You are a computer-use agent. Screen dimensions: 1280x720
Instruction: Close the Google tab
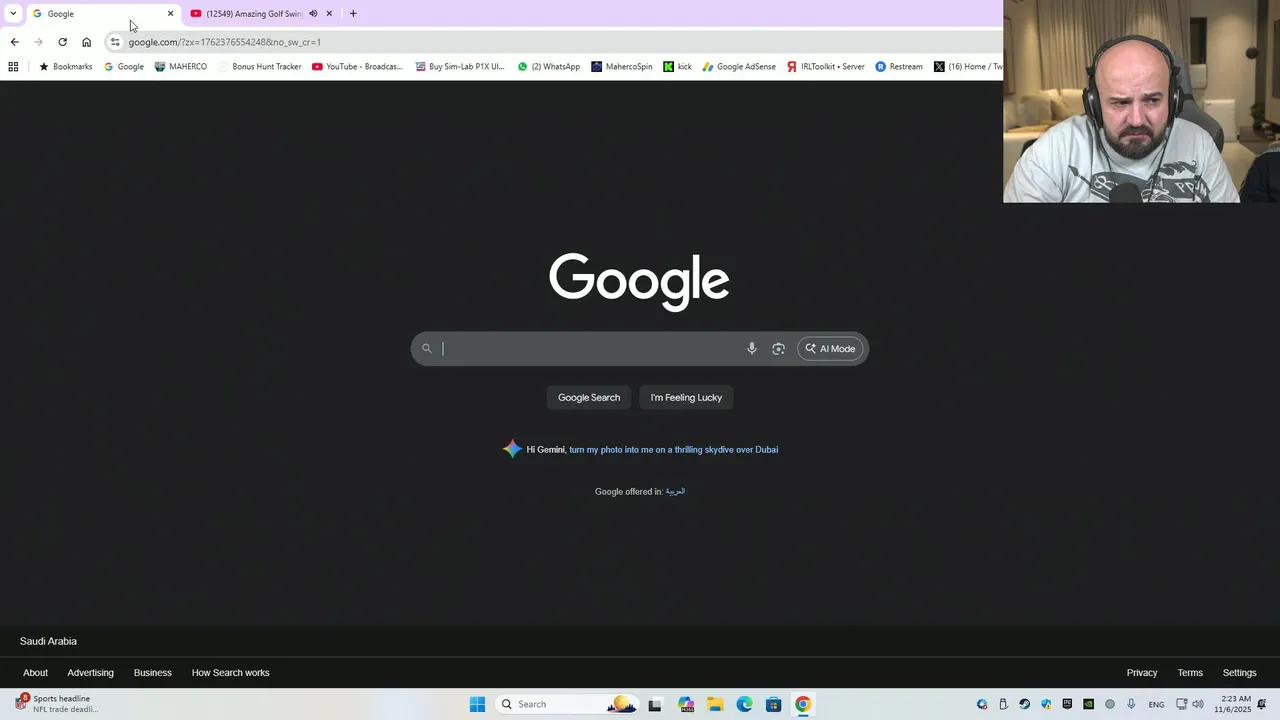tap(170, 14)
